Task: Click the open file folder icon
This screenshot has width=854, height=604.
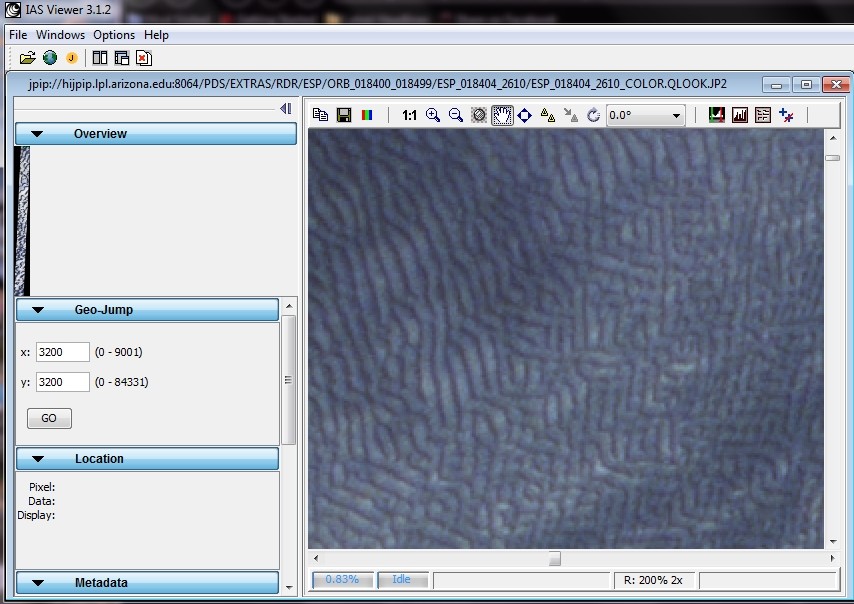Action: pyautogui.click(x=27, y=58)
